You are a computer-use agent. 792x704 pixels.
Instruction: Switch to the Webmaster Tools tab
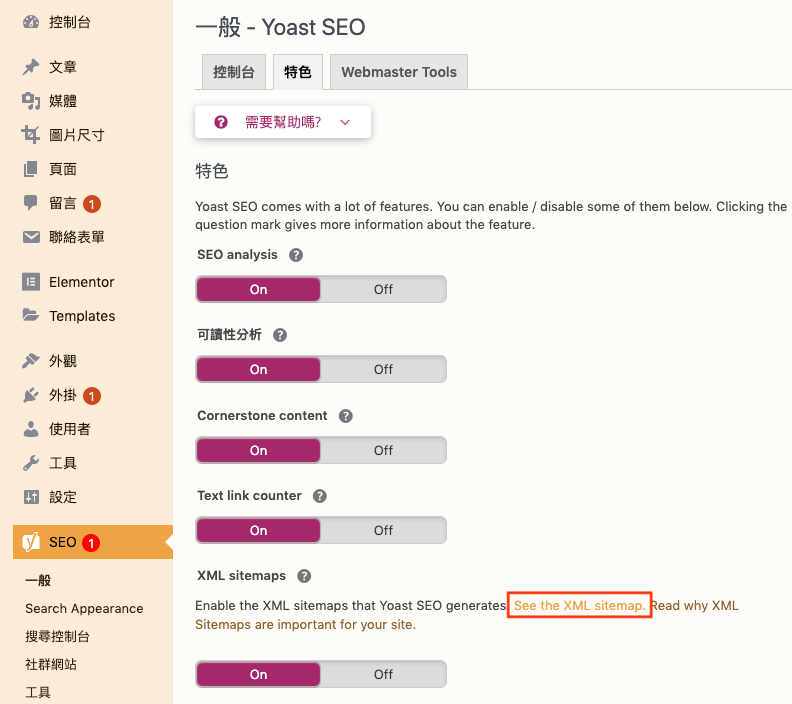pyautogui.click(x=399, y=72)
